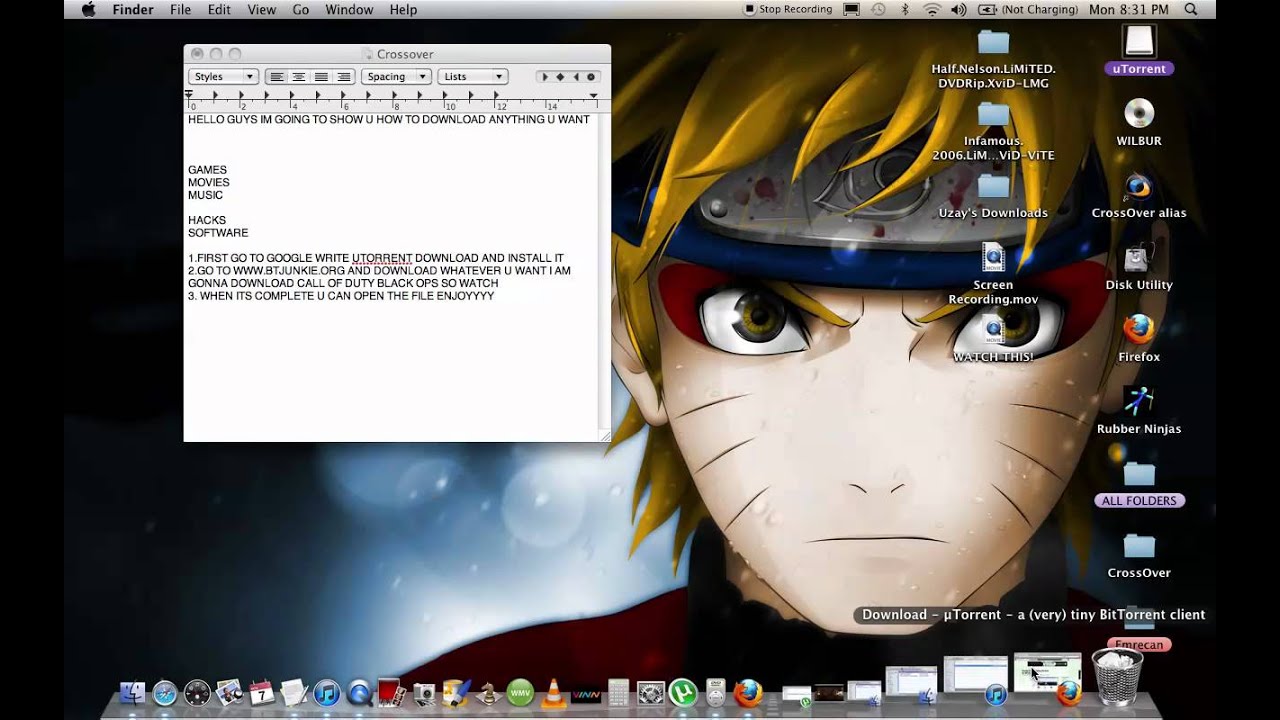Select the left tab stop marker button
This screenshot has height=720, width=1280.
(x=545, y=77)
